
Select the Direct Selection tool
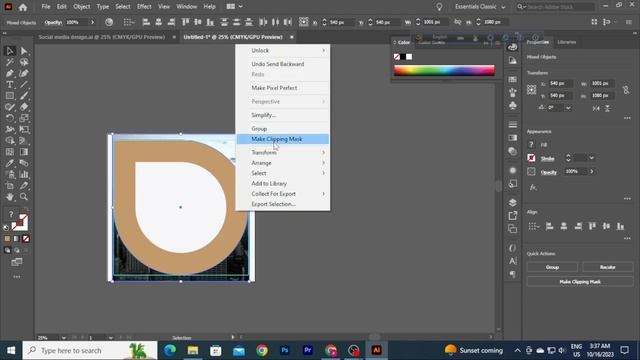pyautogui.click(x=24, y=51)
